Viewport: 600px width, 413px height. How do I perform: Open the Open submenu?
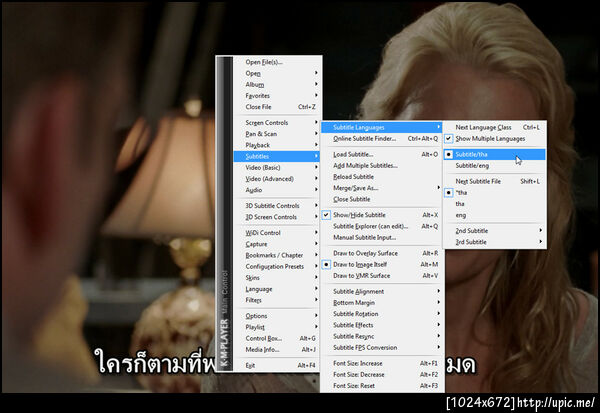point(276,73)
